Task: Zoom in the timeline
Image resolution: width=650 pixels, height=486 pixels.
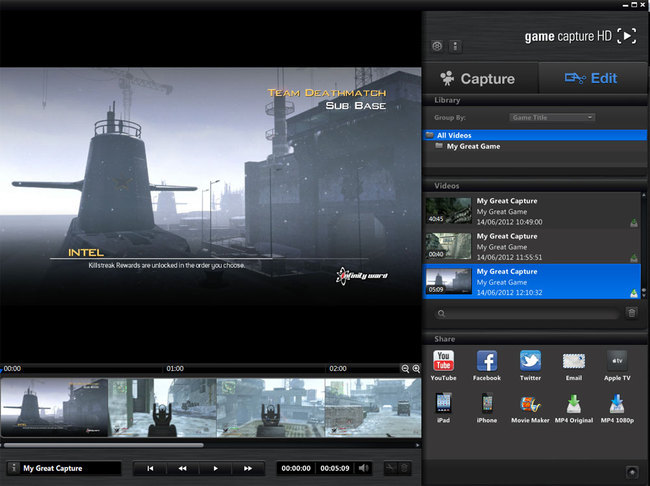Action: 416,369
